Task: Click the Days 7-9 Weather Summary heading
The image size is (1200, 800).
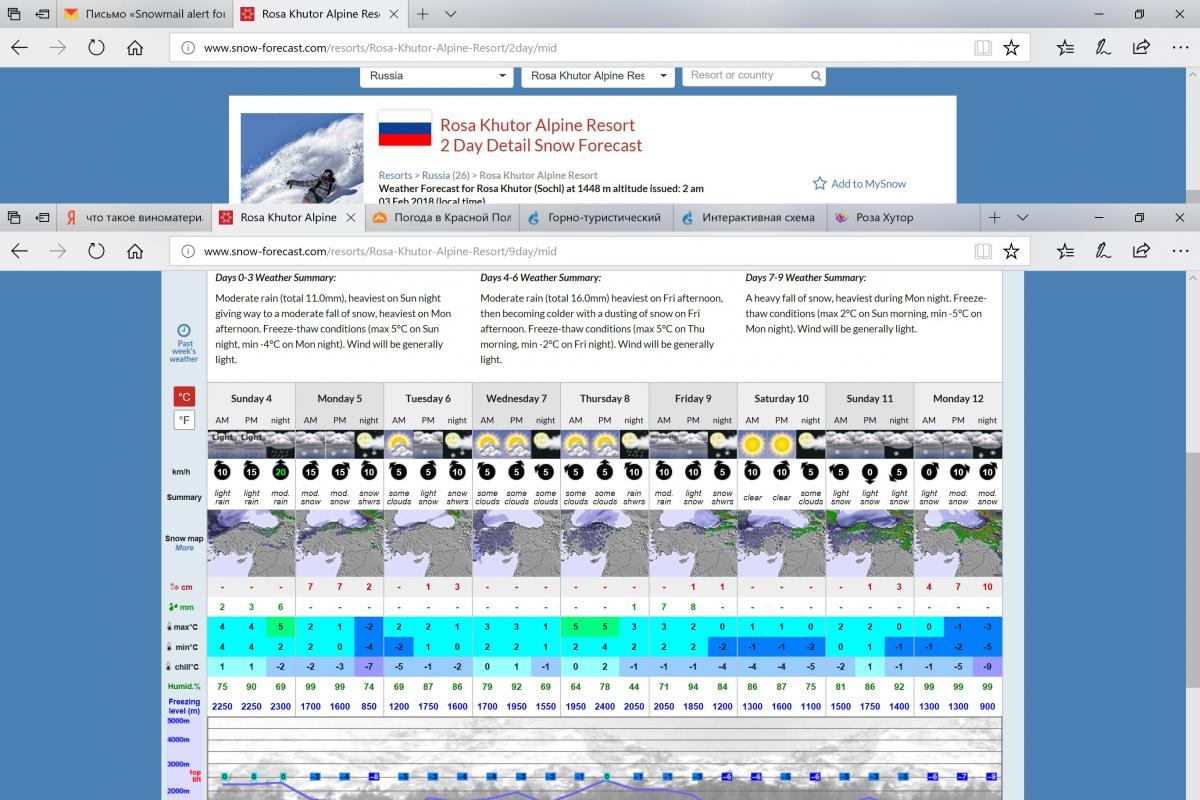Action: point(806,278)
